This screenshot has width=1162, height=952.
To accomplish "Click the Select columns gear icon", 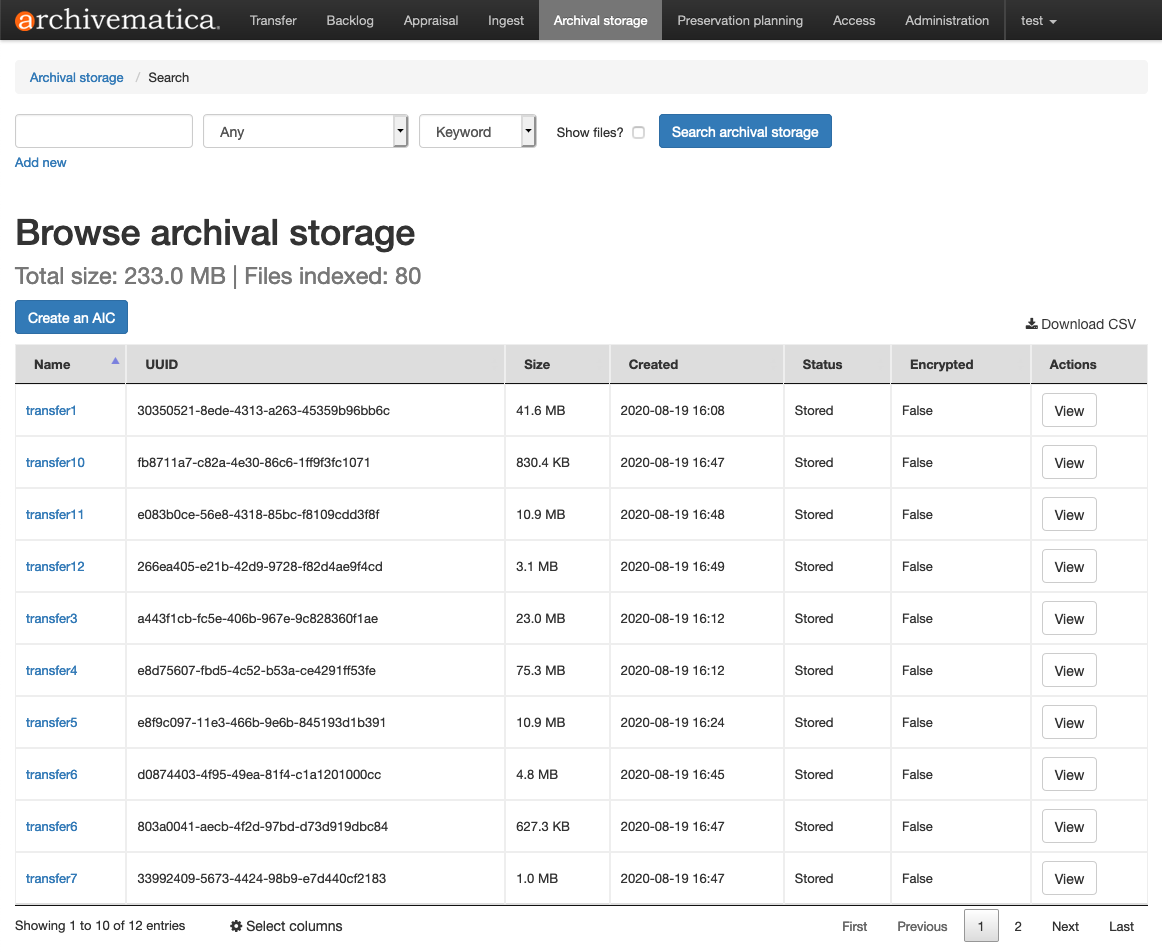I will click(x=236, y=926).
